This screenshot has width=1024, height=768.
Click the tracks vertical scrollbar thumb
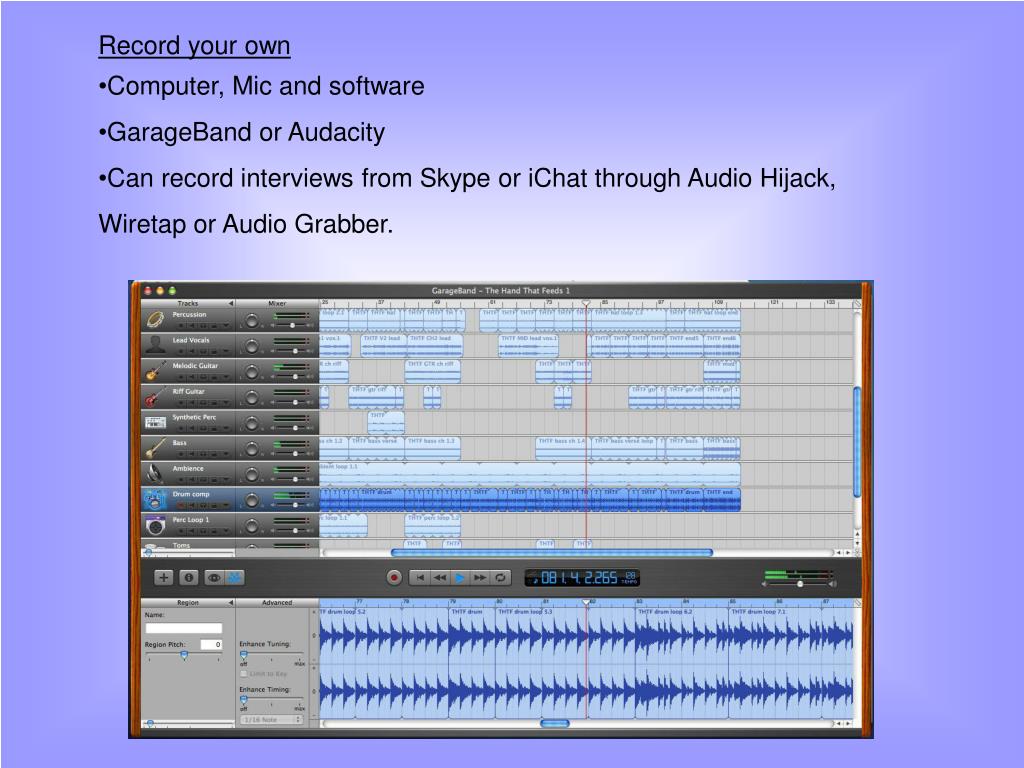coord(857,441)
